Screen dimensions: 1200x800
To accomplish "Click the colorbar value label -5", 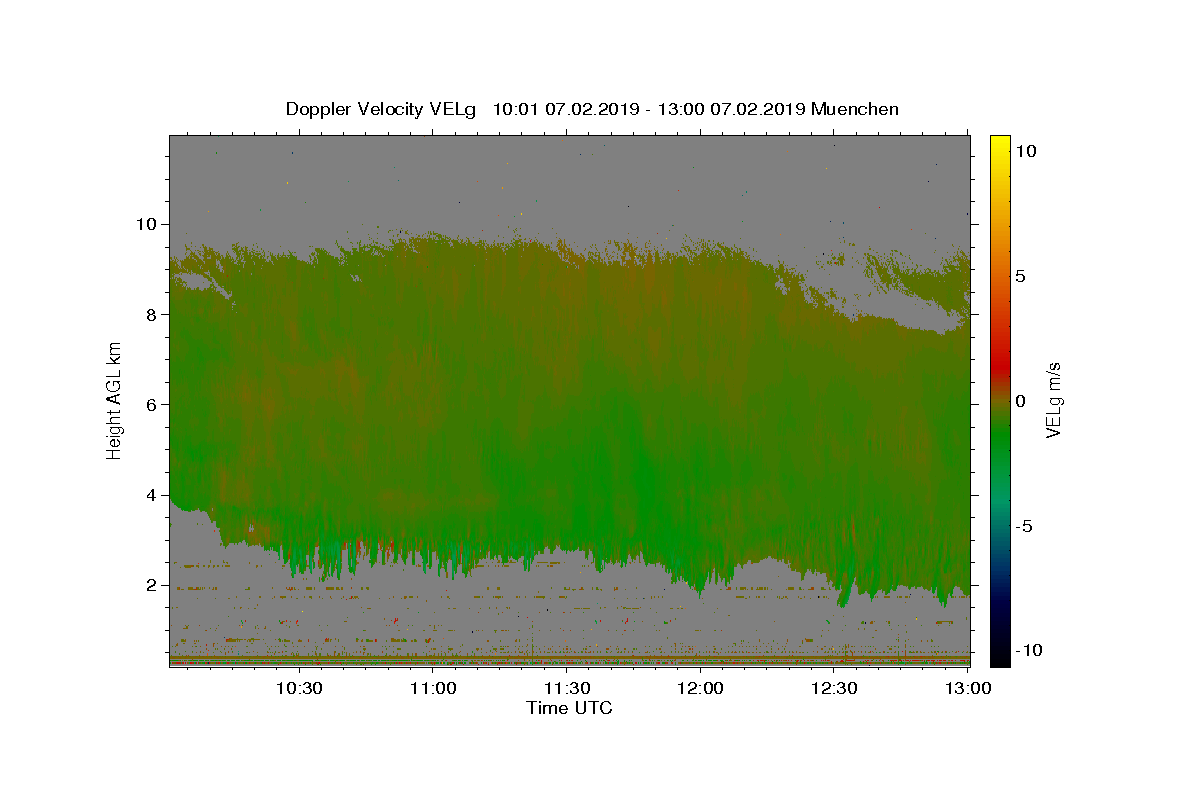I will click(x=1026, y=526).
